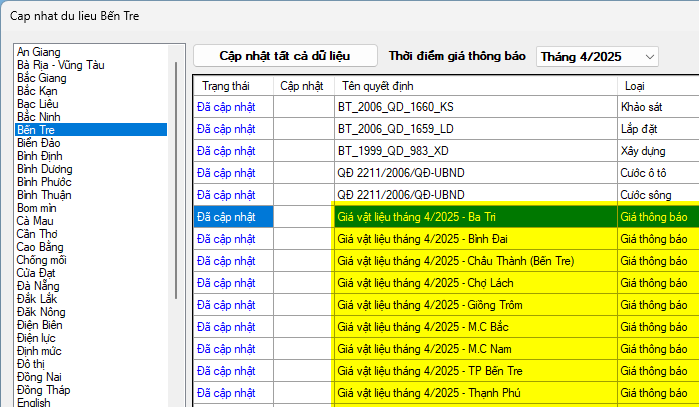This screenshot has height=407, width=699.
Task: Click the province list vertical scrollbar
Action: tap(176, 181)
